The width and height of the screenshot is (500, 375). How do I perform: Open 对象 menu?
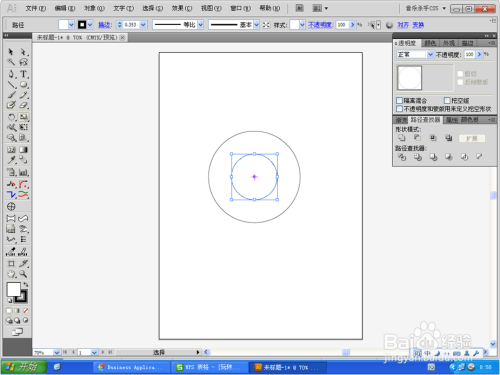(x=94, y=8)
